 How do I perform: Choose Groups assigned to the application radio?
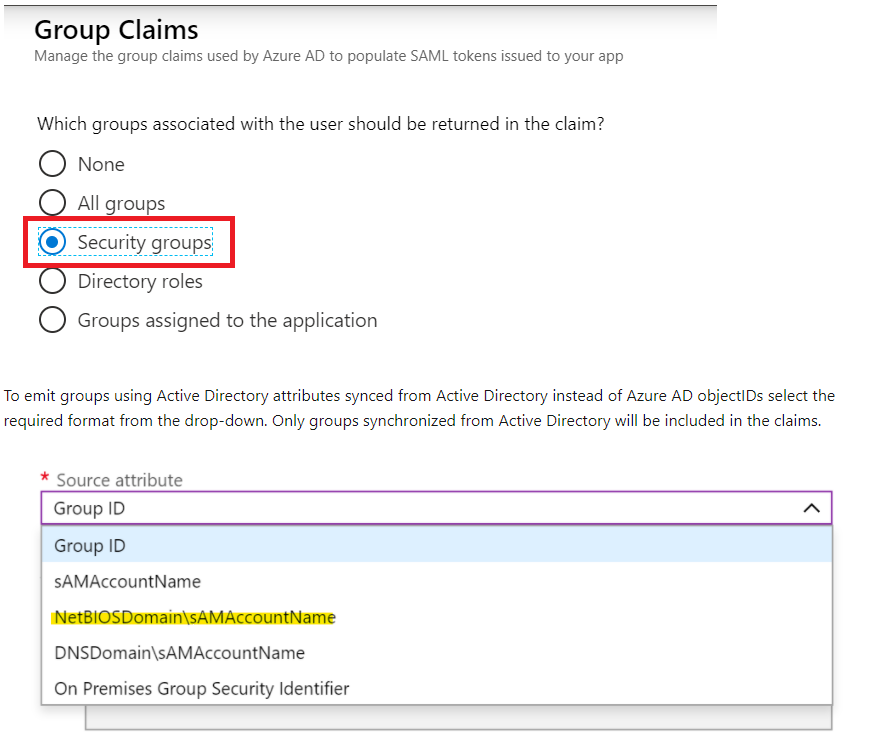click(52, 320)
